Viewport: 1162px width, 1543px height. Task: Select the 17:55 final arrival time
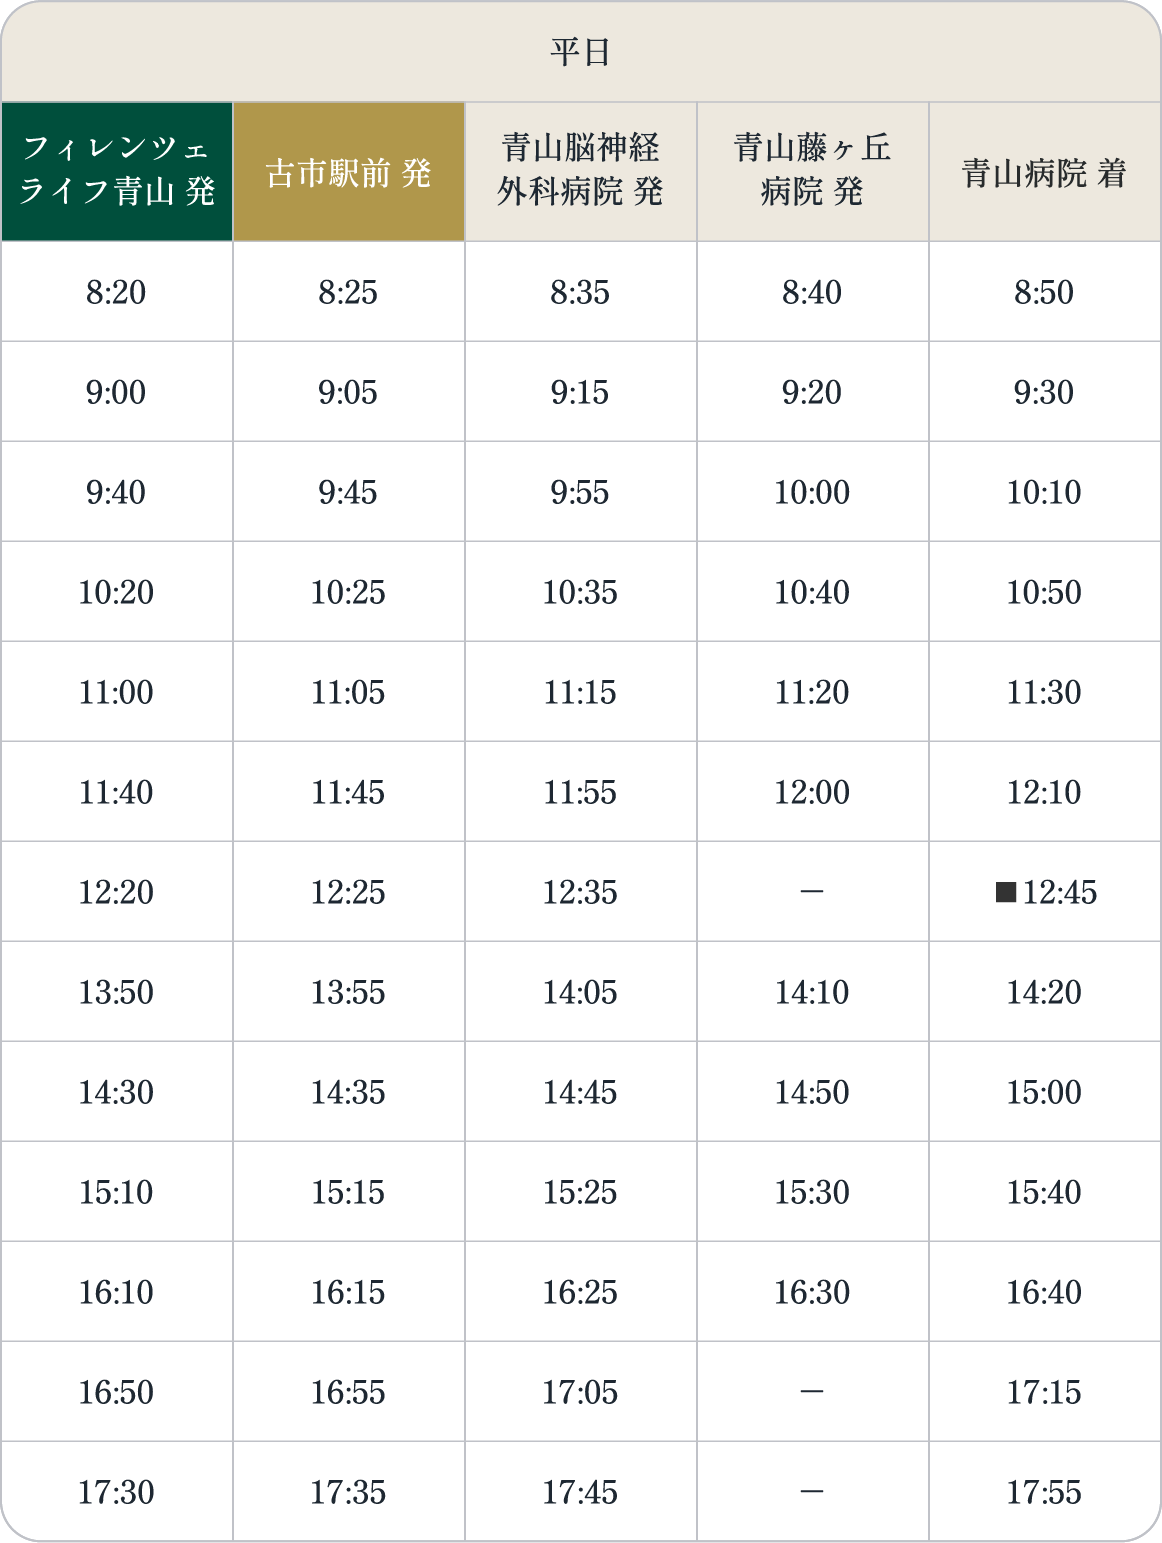(x=1045, y=1492)
